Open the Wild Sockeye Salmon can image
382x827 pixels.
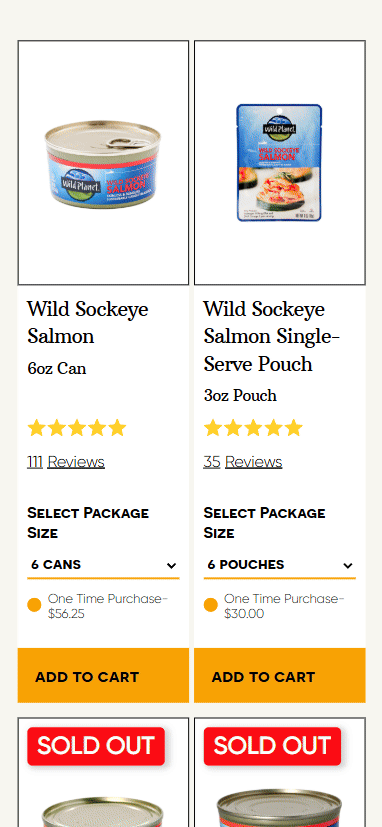point(103,162)
